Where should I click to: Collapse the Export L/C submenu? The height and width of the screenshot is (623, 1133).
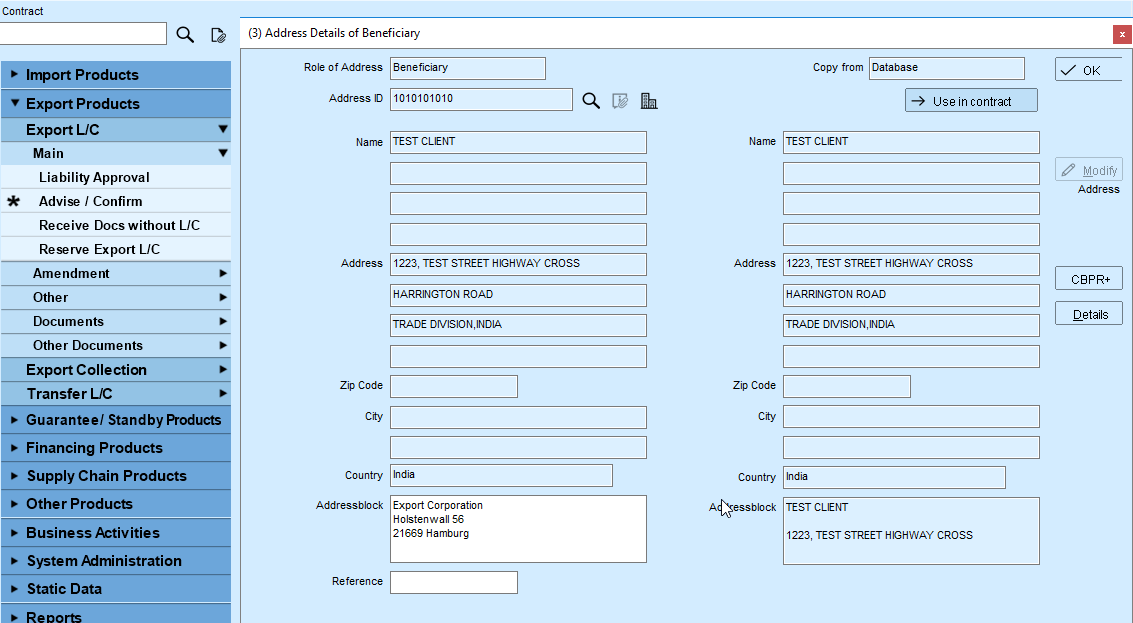click(116, 129)
